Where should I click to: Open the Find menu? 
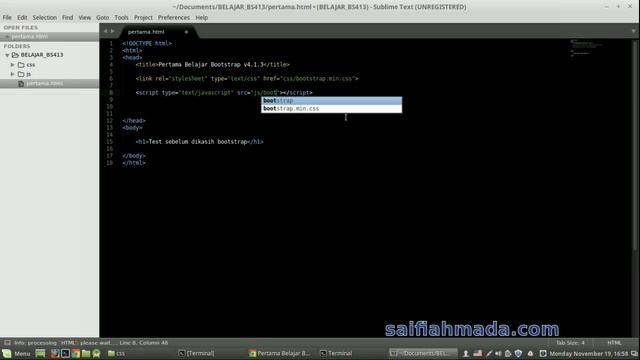point(67,18)
